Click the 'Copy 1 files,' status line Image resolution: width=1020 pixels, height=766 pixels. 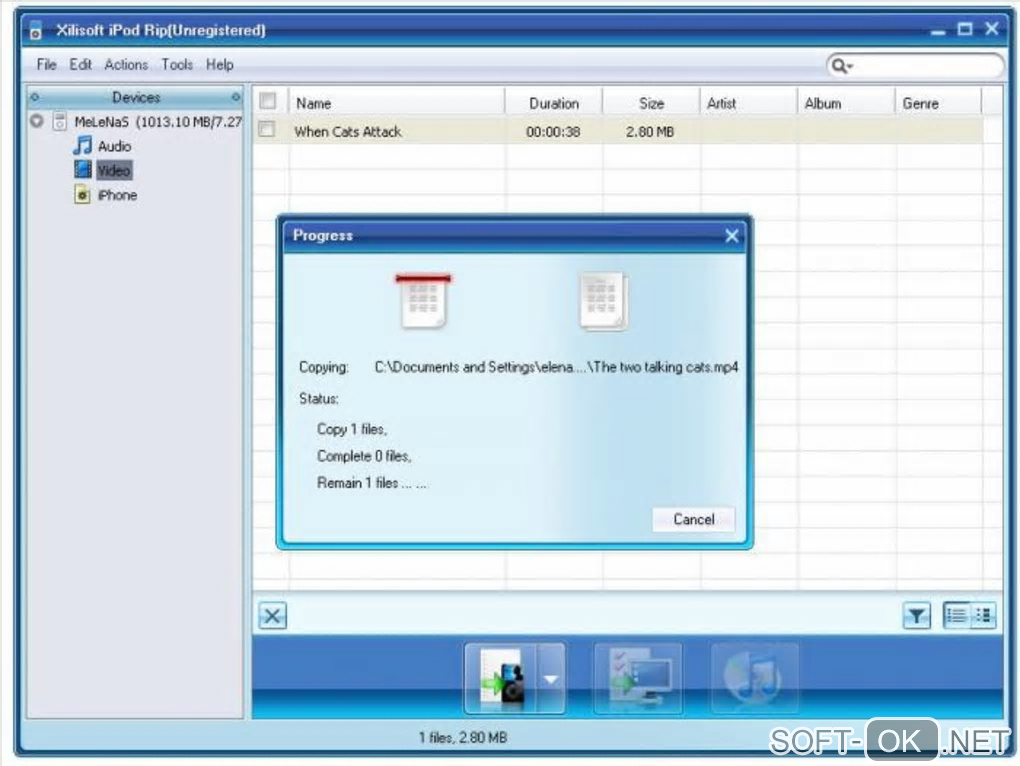pyautogui.click(x=352, y=429)
